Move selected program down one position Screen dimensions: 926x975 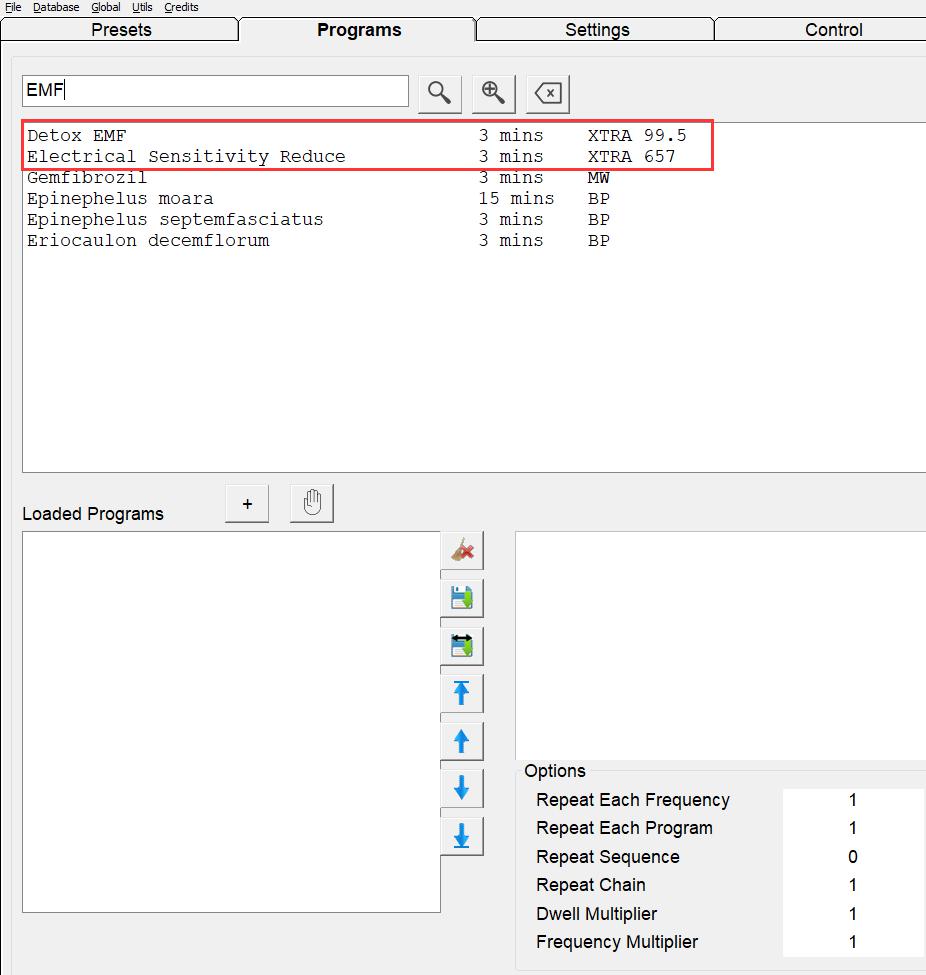point(462,789)
